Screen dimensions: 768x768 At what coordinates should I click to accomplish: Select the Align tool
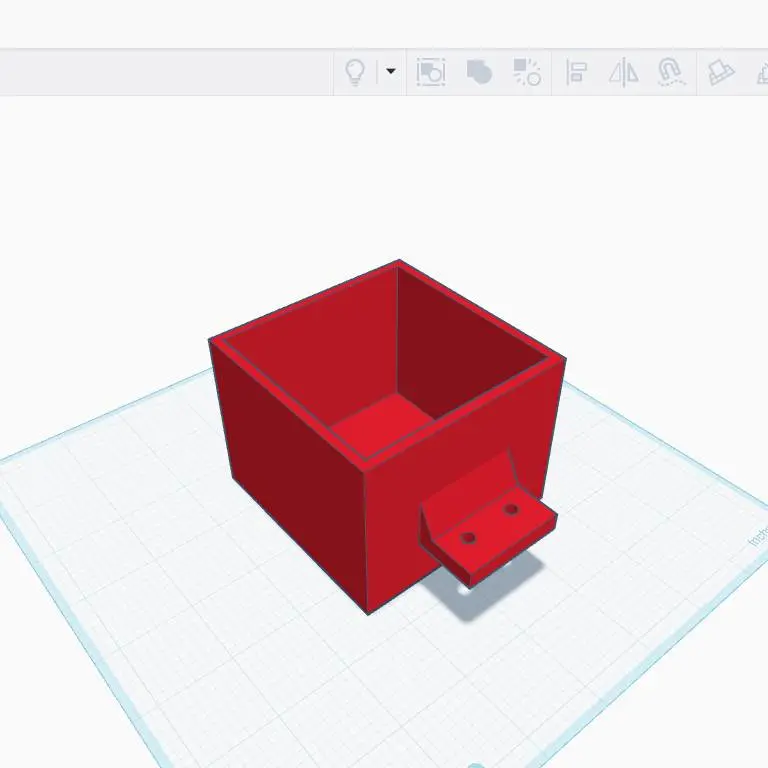click(x=576, y=72)
